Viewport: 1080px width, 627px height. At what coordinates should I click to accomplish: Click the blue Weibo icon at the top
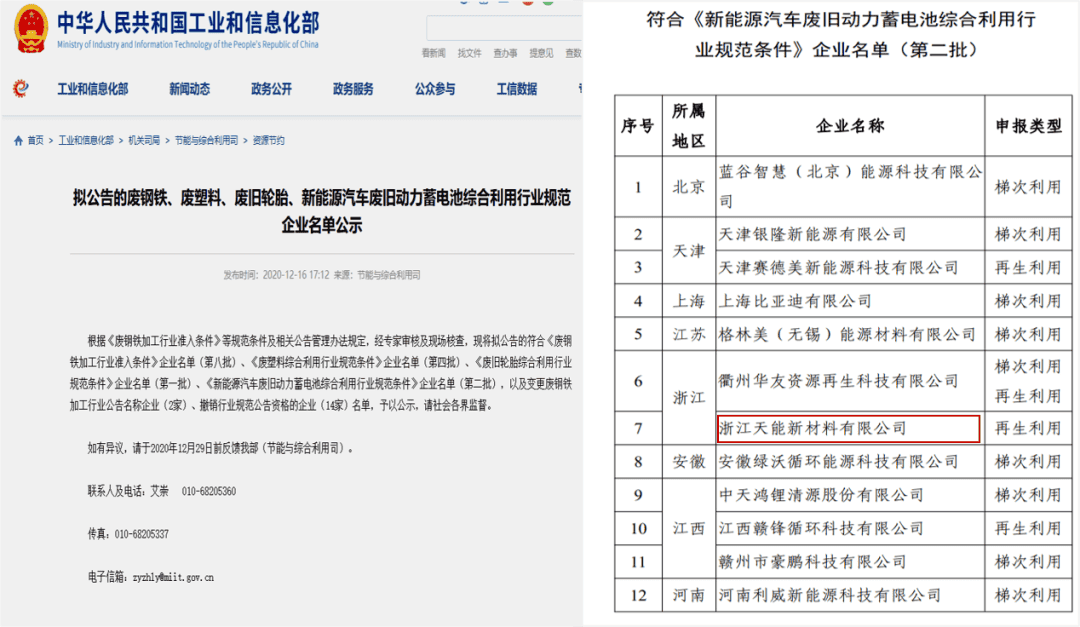pyautogui.click(x=463, y=4)
